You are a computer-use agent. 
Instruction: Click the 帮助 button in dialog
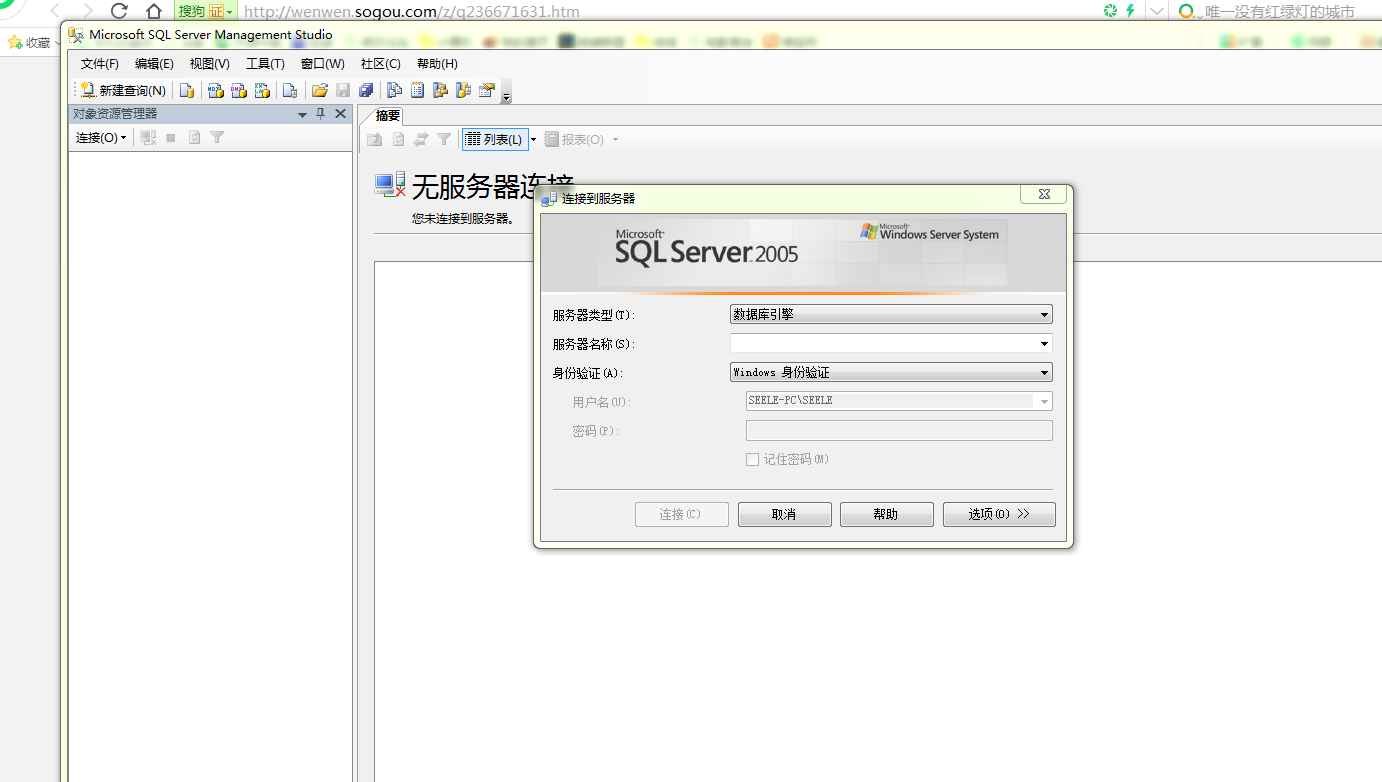[887, 514]
